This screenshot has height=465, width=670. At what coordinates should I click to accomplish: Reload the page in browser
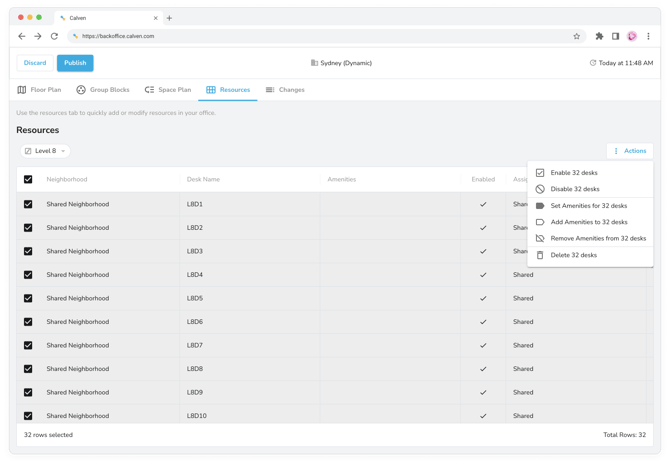(54, 36)
